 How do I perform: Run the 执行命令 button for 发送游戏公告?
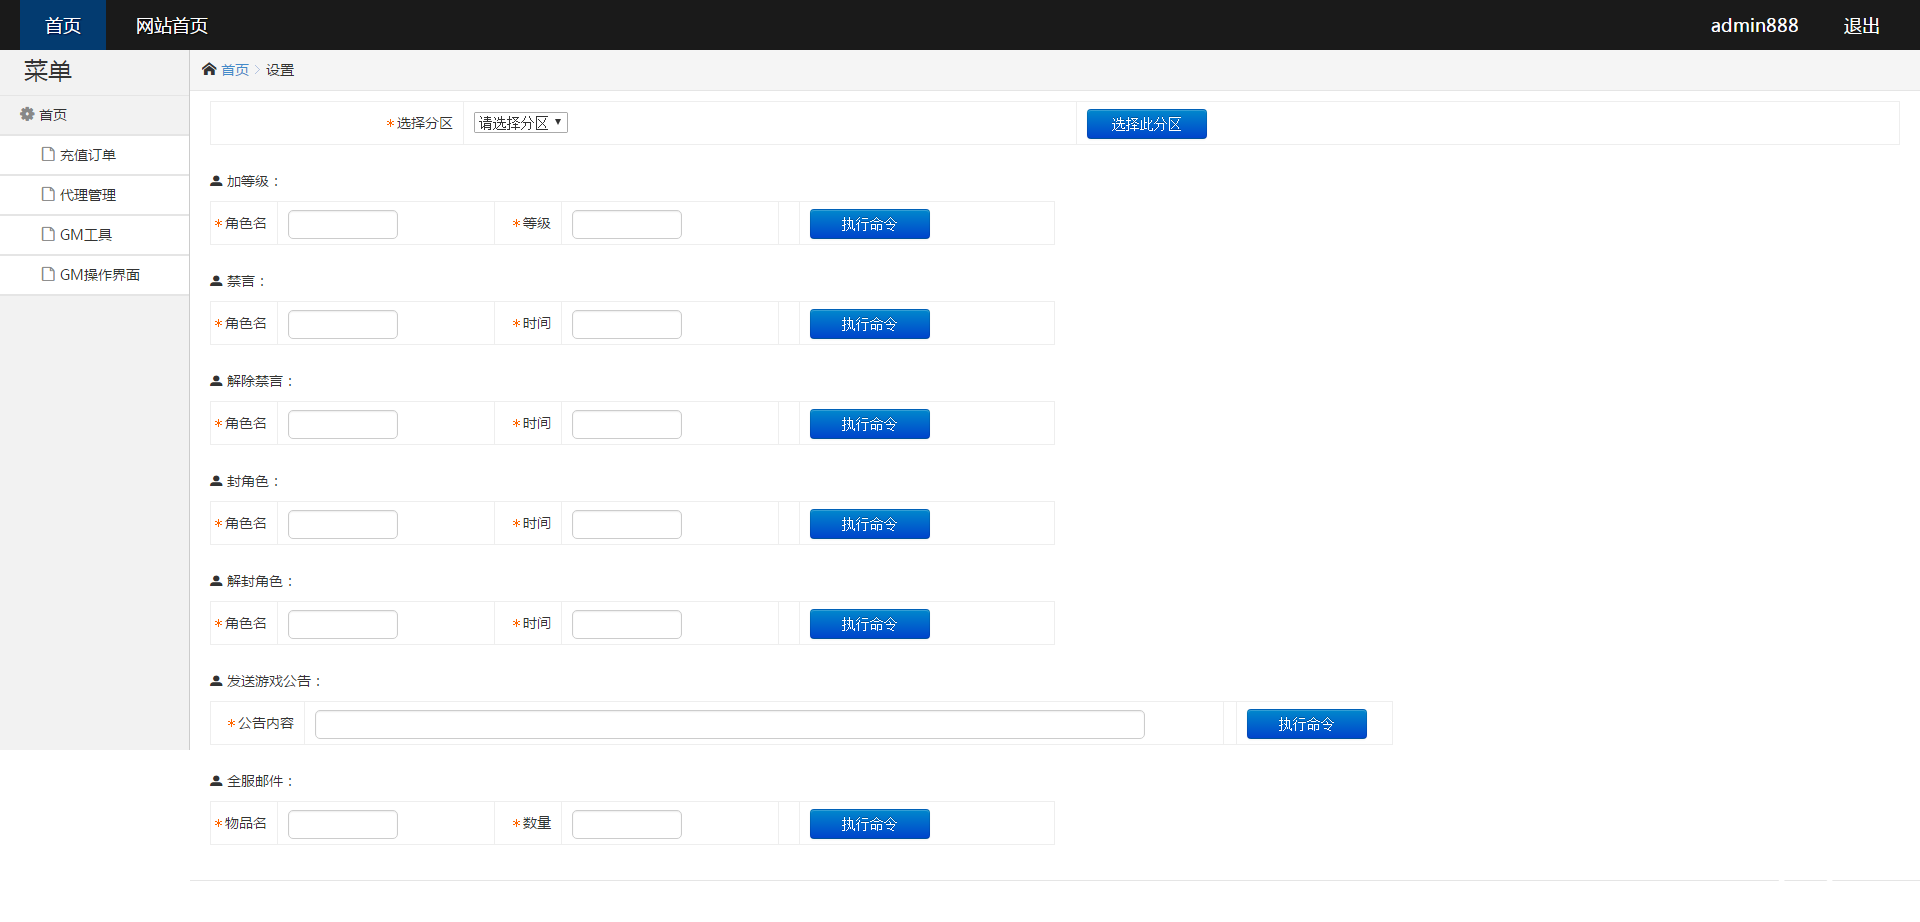coord(1306,724)
